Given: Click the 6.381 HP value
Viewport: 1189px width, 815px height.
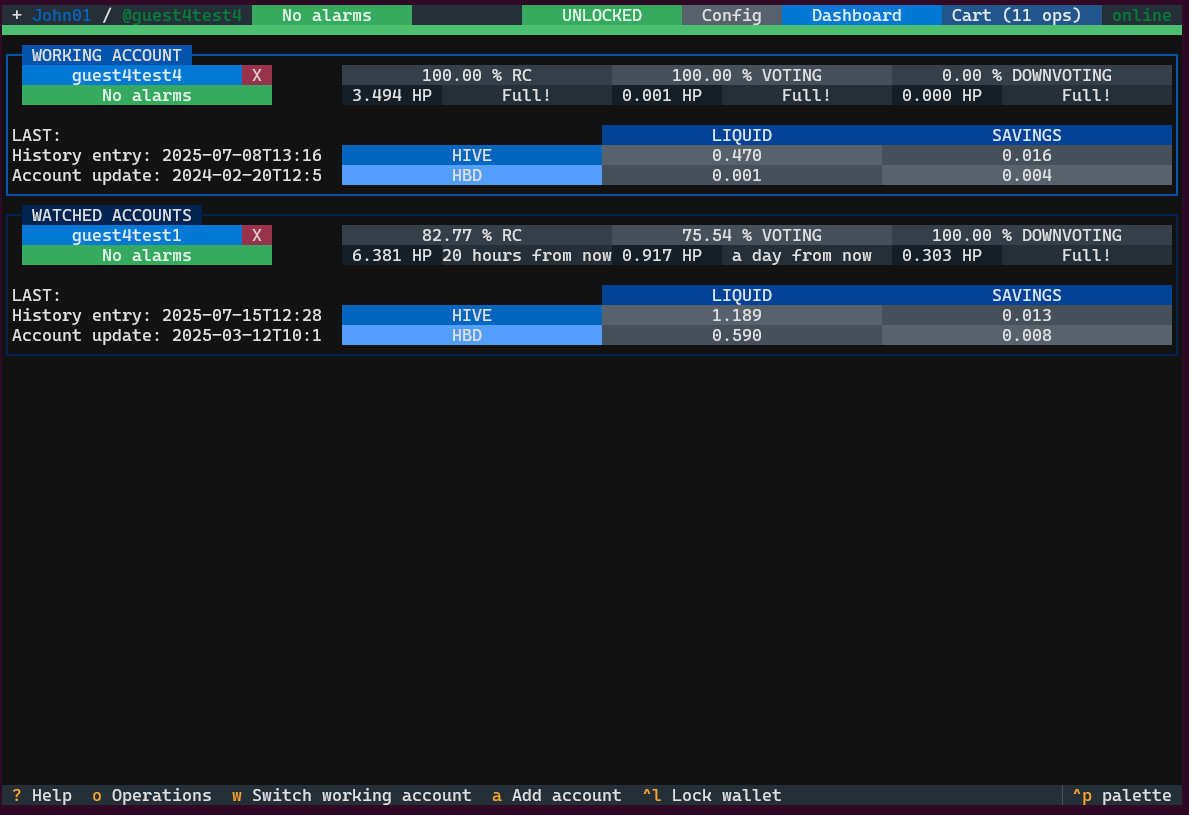Looking at the screenshot, I should pos(391,255).
